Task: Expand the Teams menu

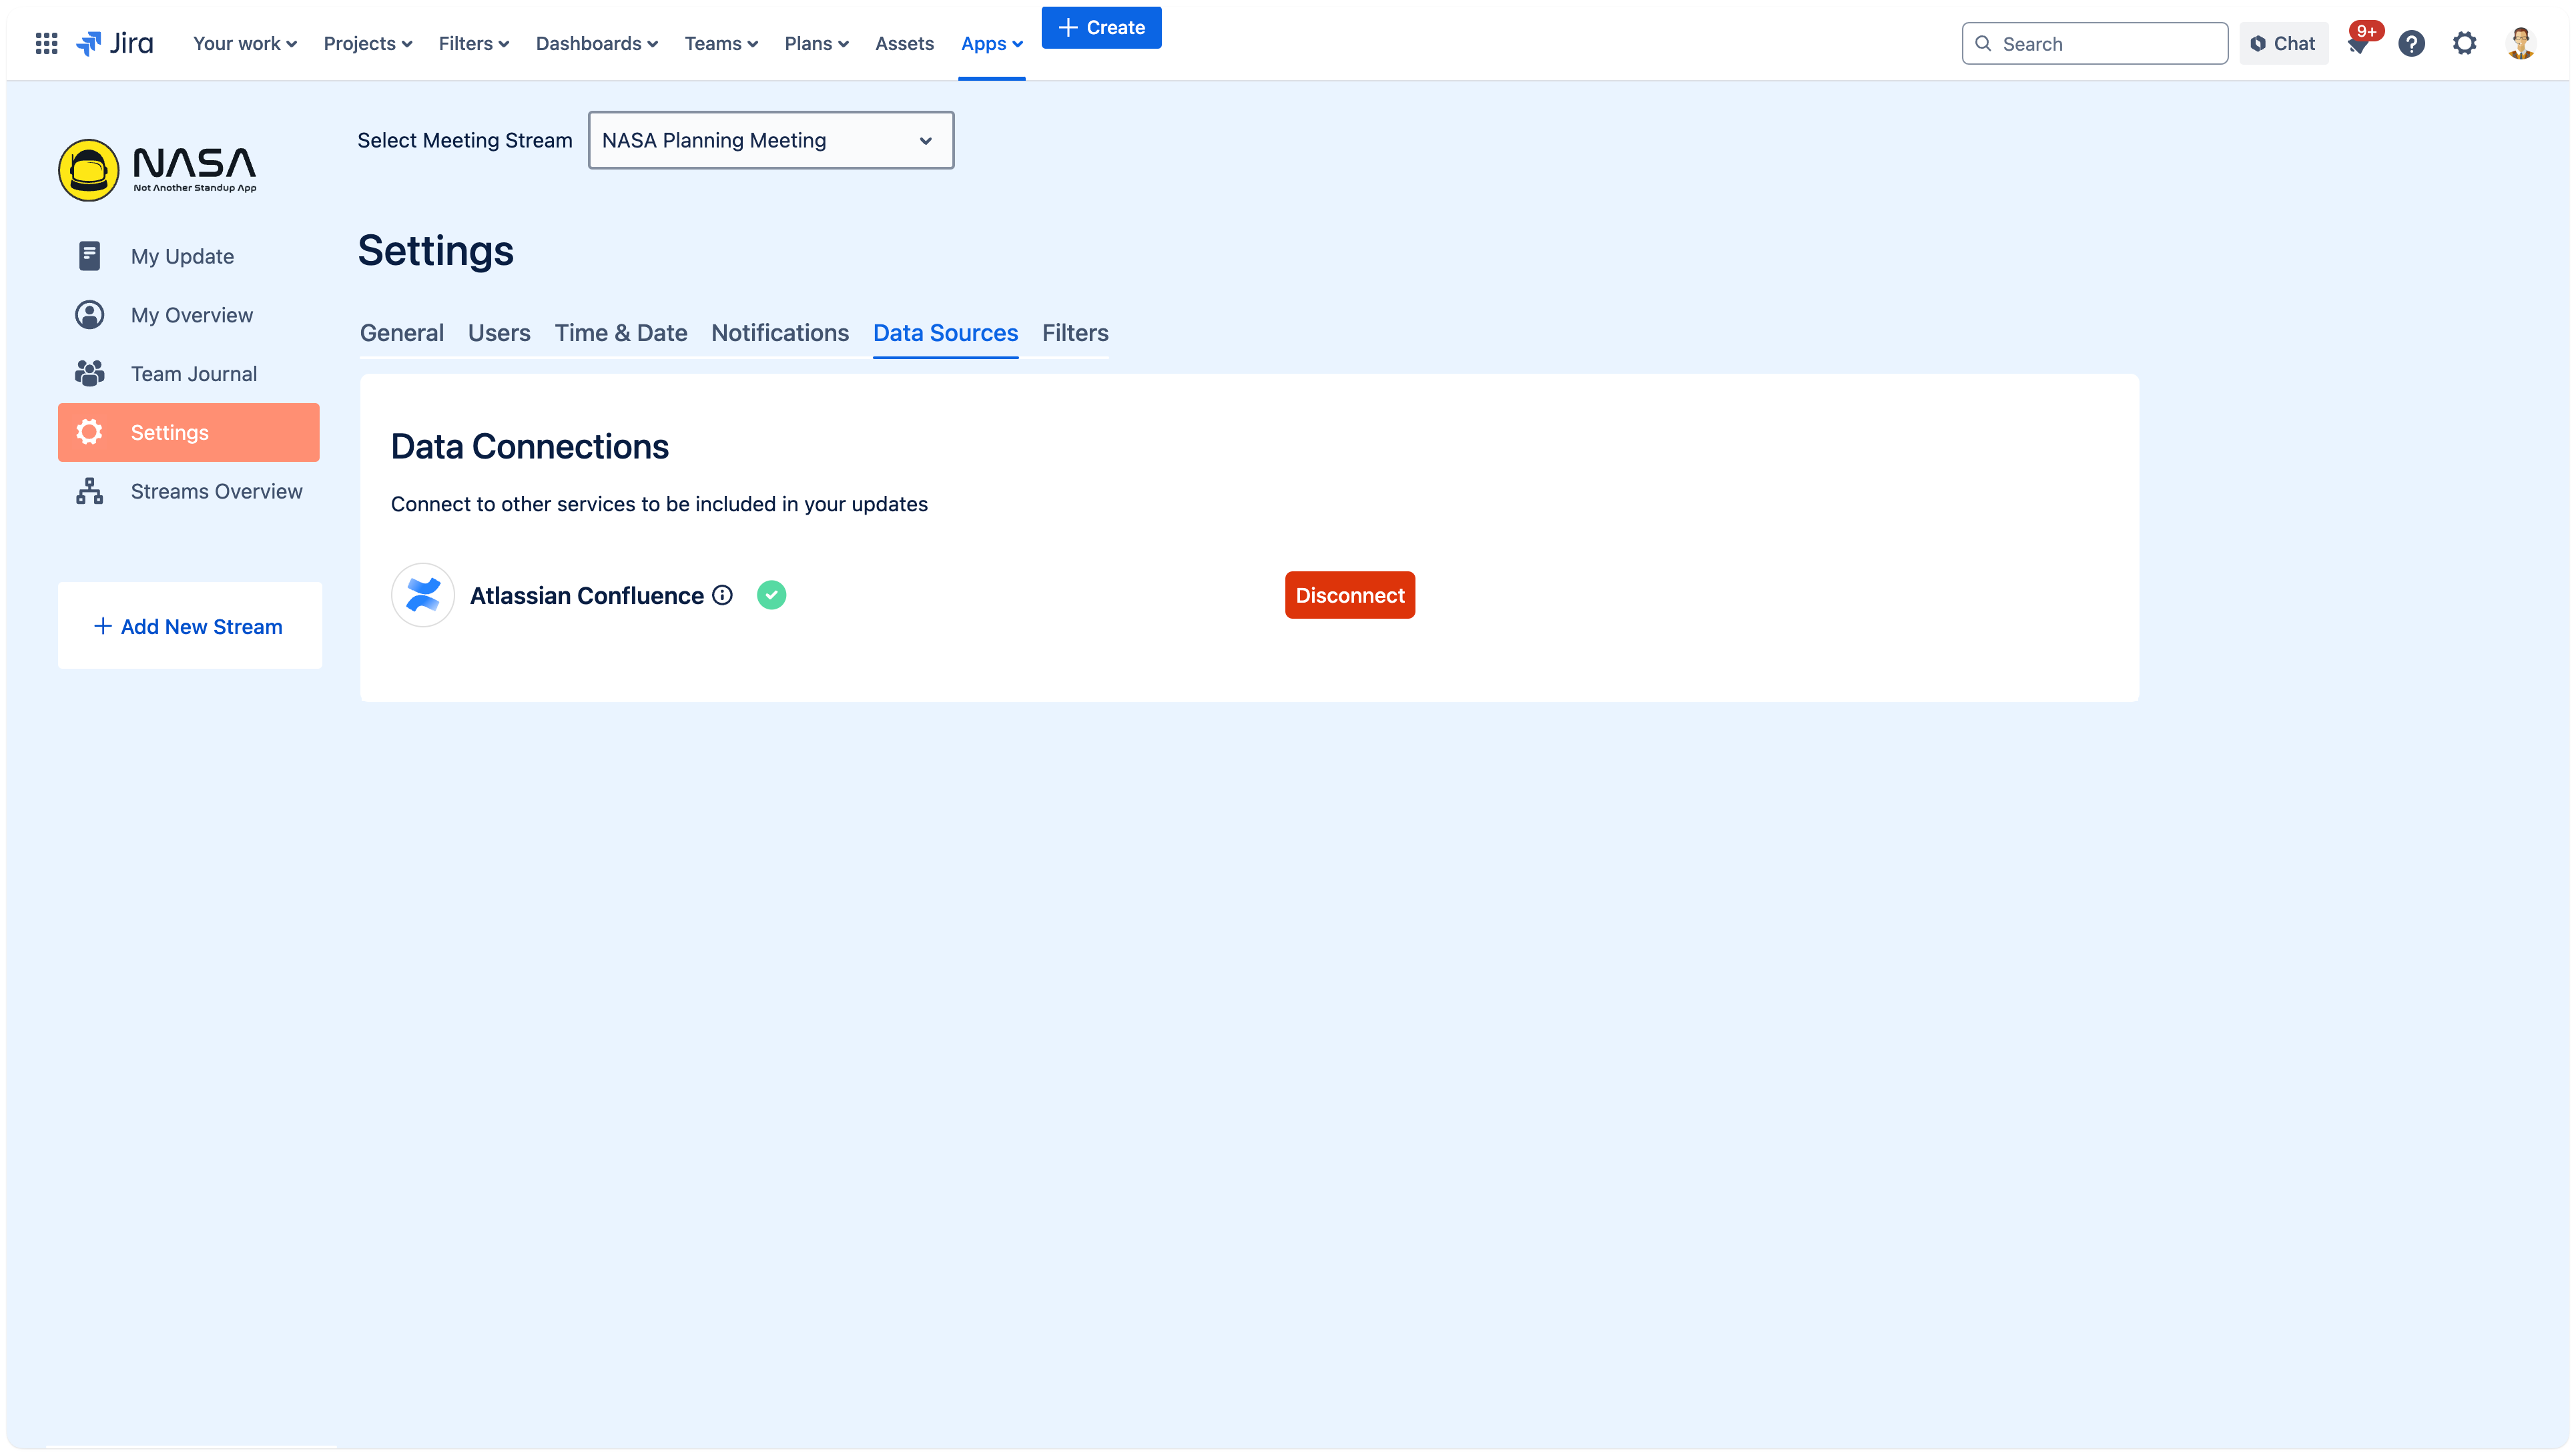Action: [x=721, y=43]
